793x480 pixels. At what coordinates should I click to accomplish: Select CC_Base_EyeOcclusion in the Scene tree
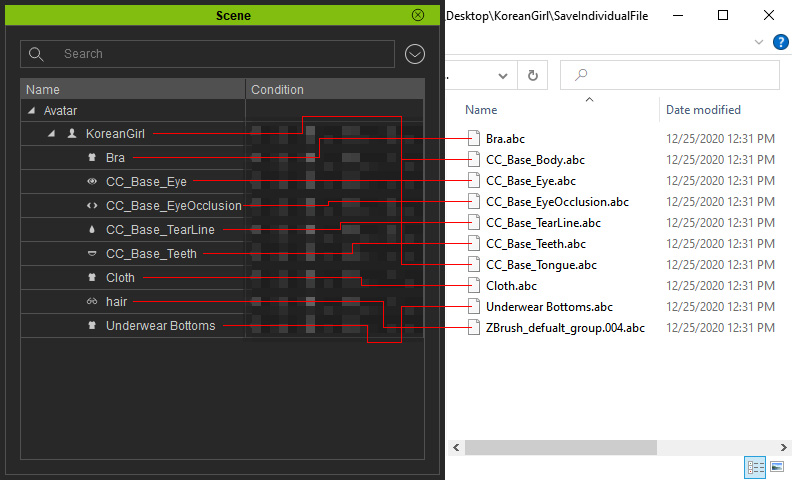(173, 206)
